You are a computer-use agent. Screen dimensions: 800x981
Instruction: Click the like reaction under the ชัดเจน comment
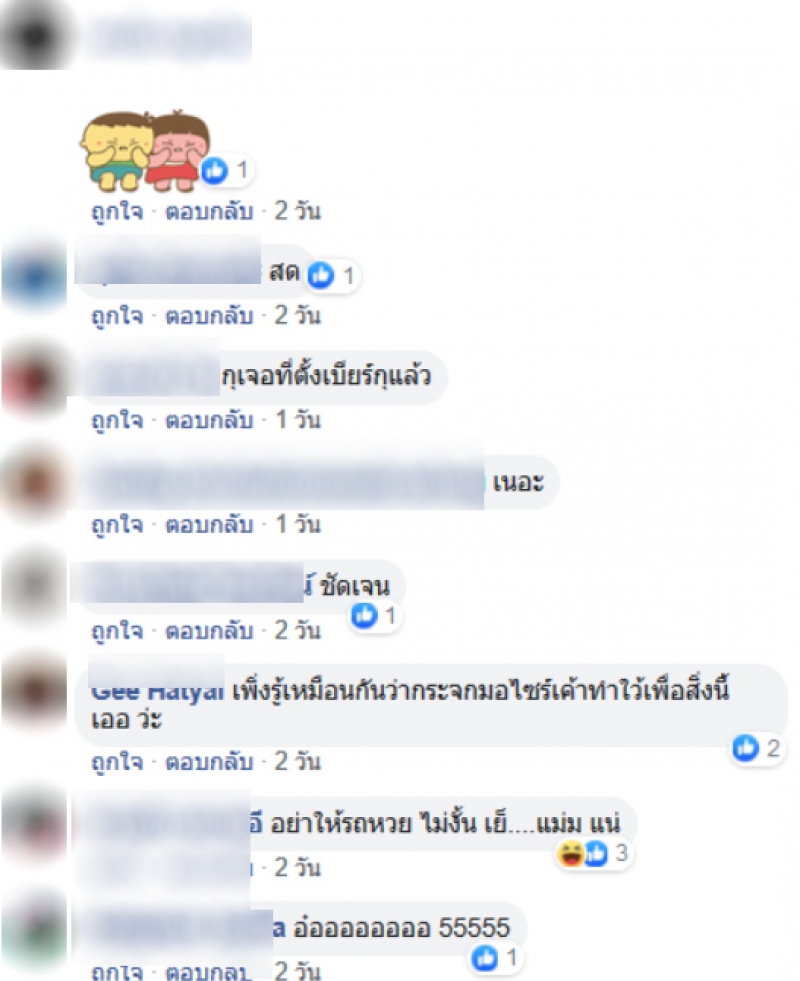[x=374, y=616]
